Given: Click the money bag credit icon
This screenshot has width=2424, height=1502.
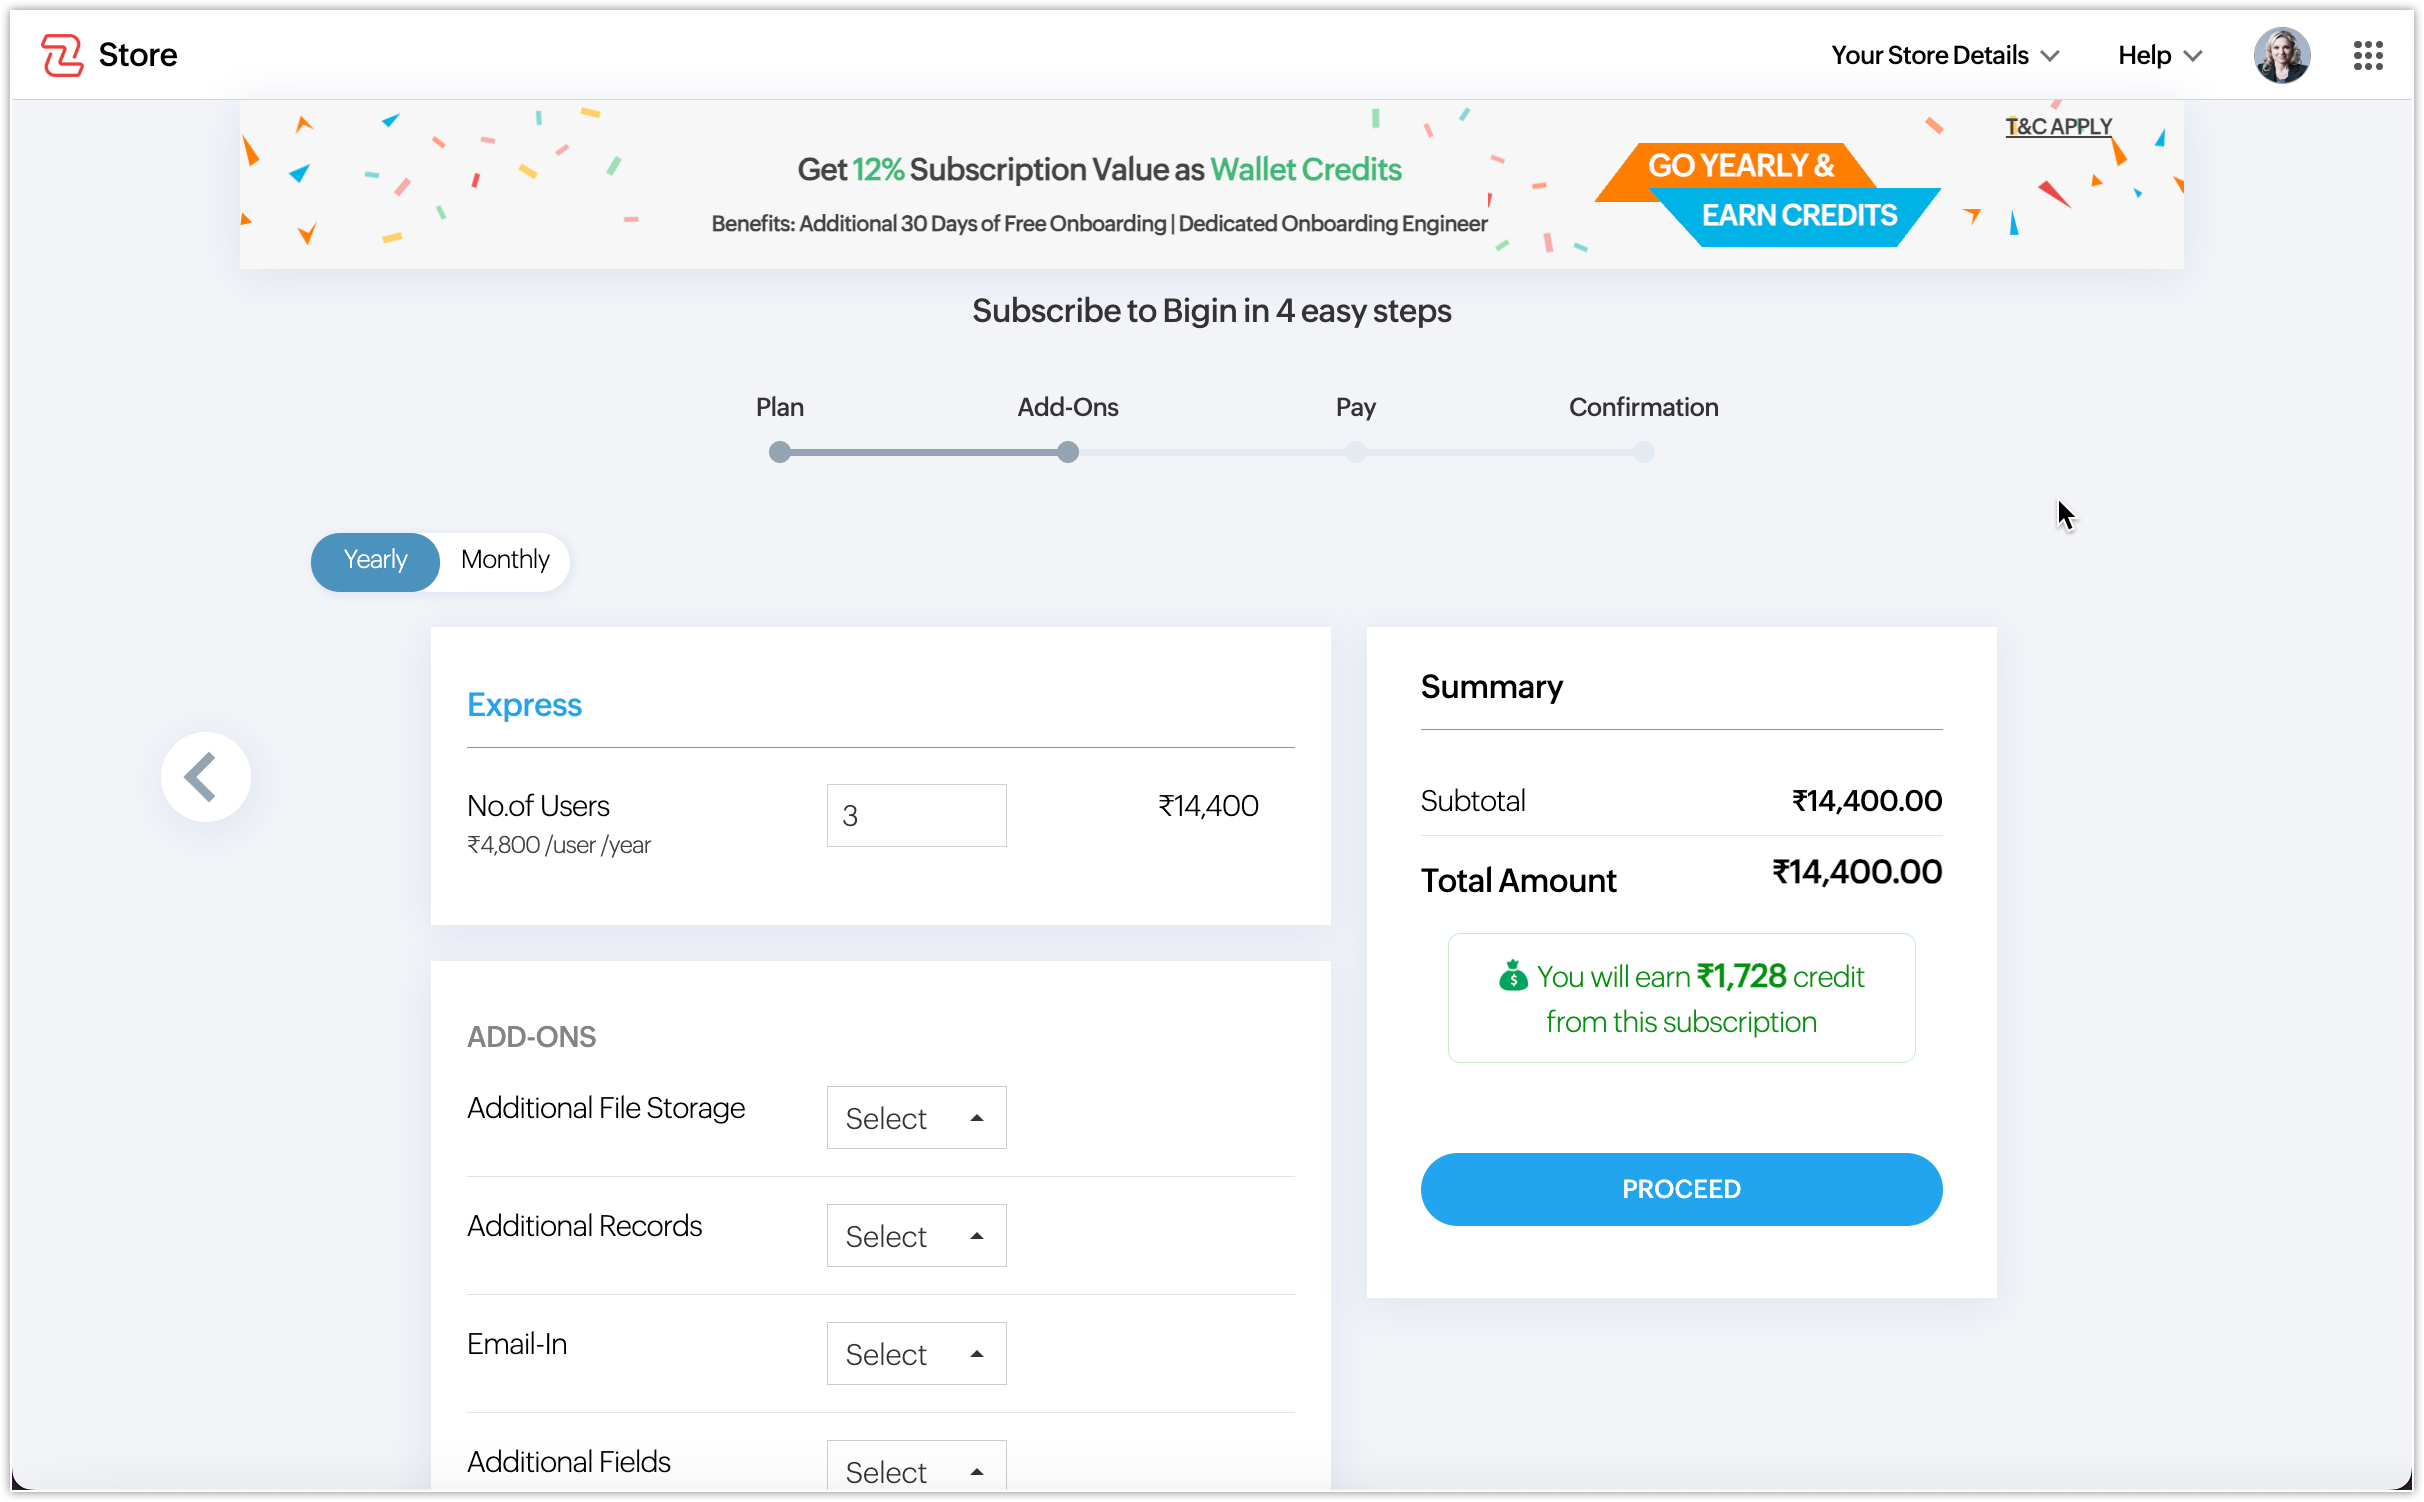Looking at the screenshot, I should (1513, 975).
